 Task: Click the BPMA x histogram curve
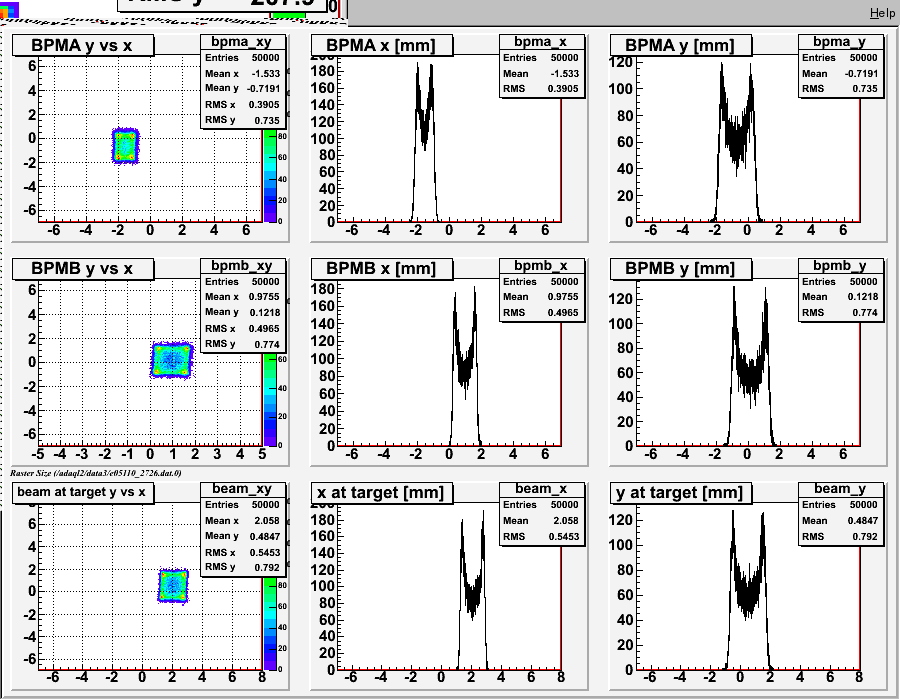425,142
